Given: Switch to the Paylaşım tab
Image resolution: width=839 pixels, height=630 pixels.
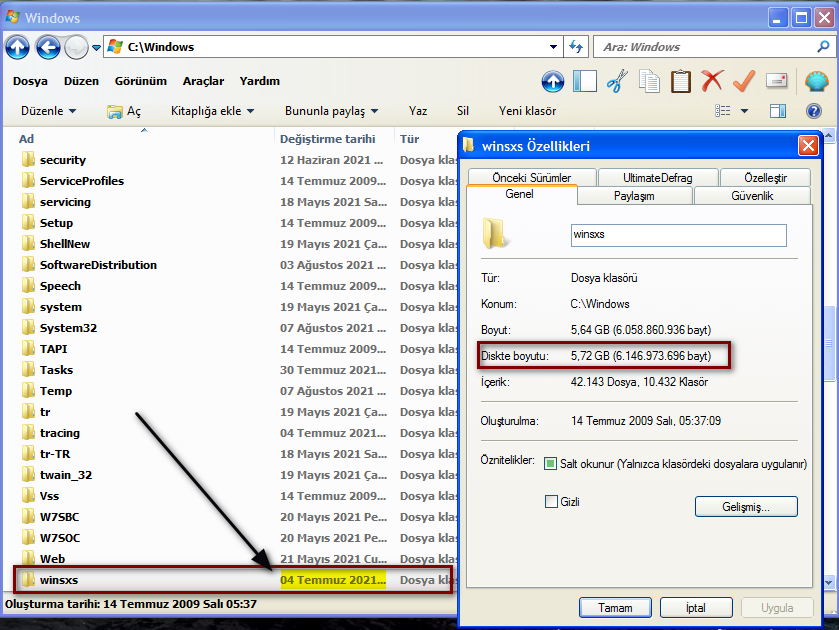Looking at the screenshot, I should 635,196.
